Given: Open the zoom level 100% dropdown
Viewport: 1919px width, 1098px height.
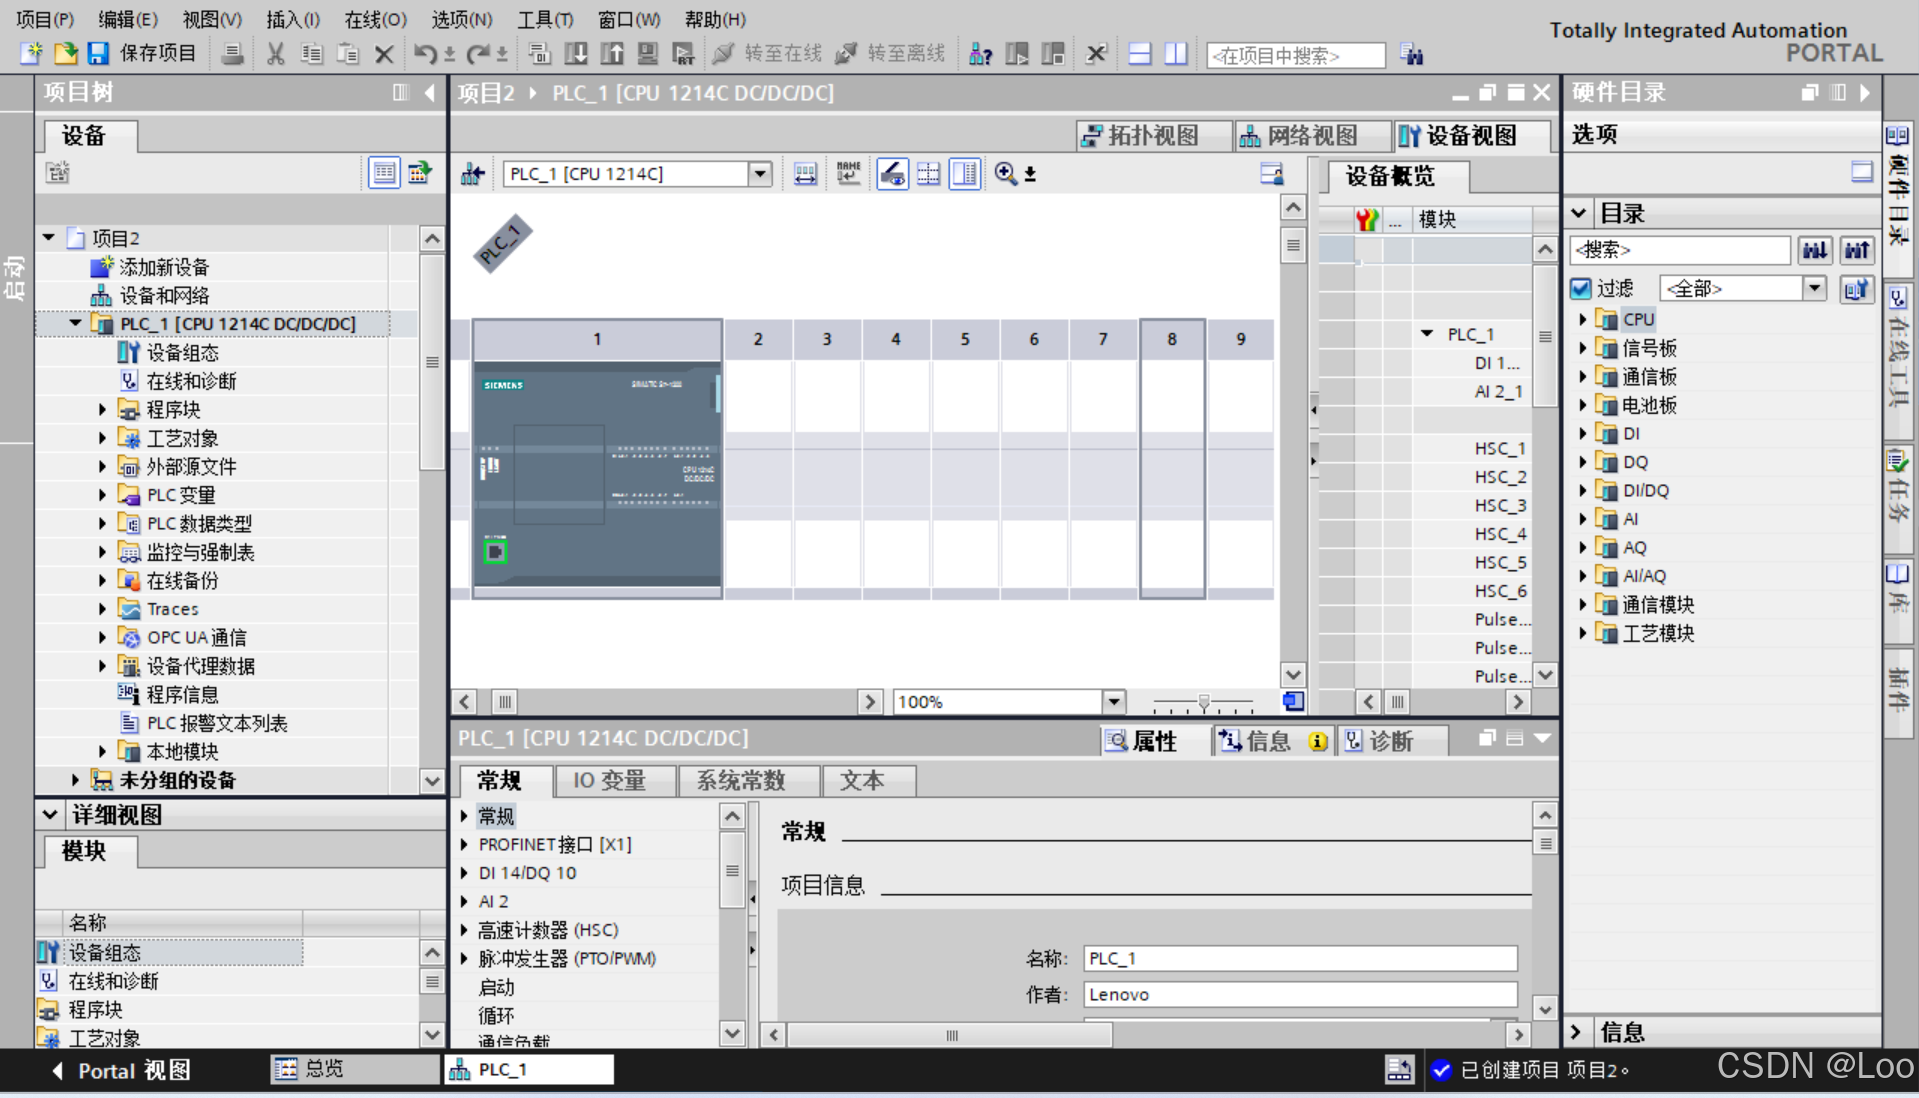Looking at the screenshot, I should pos(1113,702).
